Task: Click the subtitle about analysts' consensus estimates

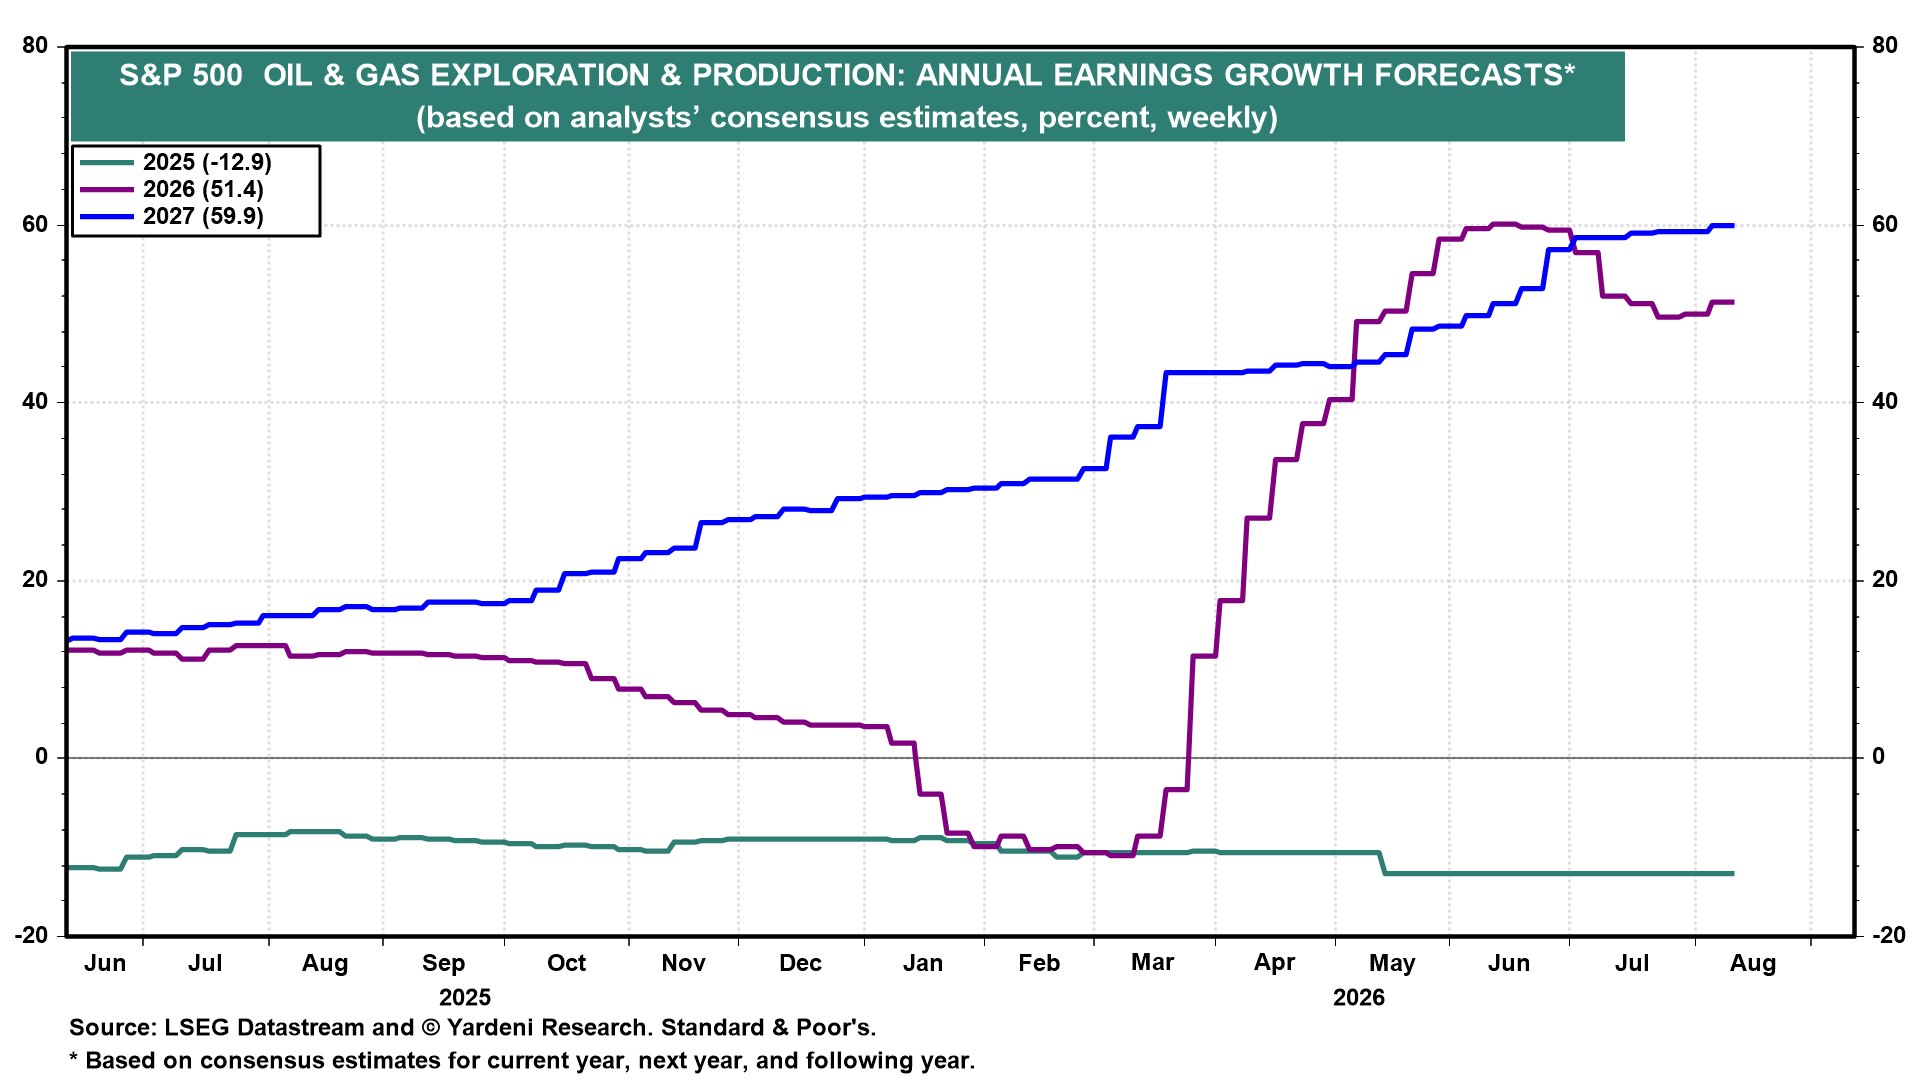Action: [x=847, y=118]
